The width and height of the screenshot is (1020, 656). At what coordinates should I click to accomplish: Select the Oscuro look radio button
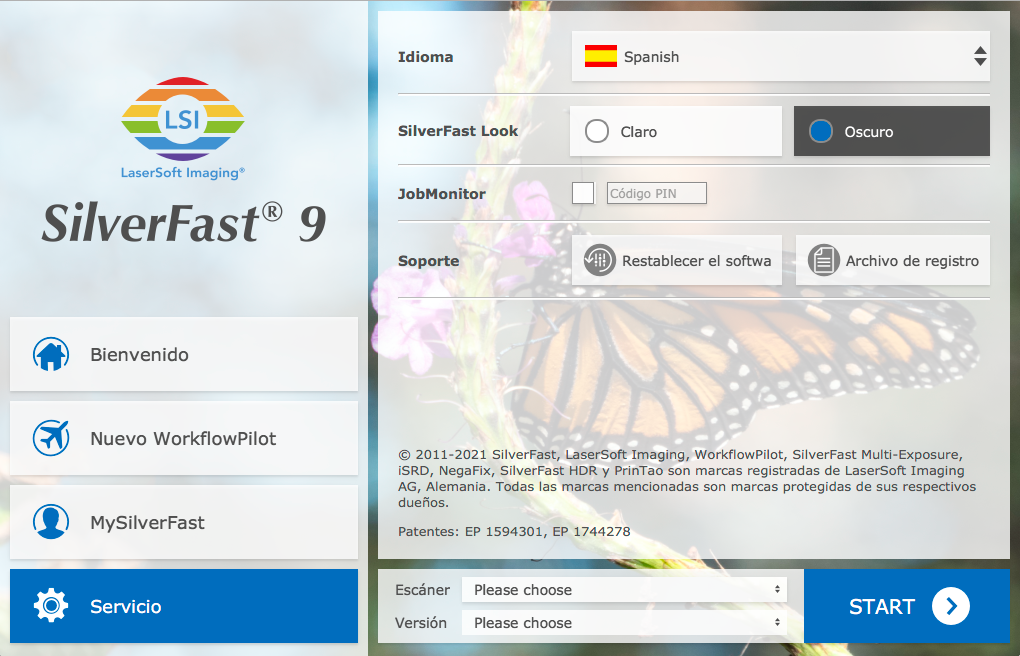pos(821,131)
